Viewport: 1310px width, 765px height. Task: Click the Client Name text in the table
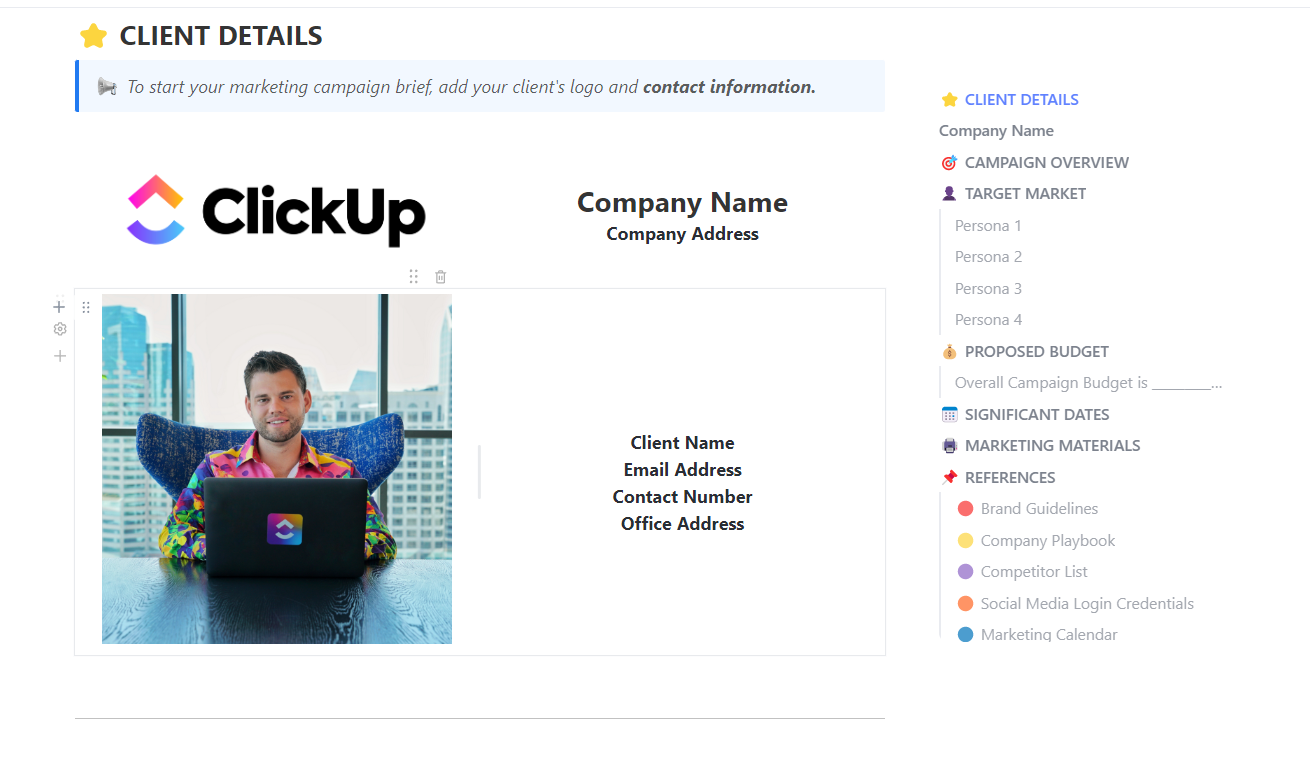[x=682, y=443]
